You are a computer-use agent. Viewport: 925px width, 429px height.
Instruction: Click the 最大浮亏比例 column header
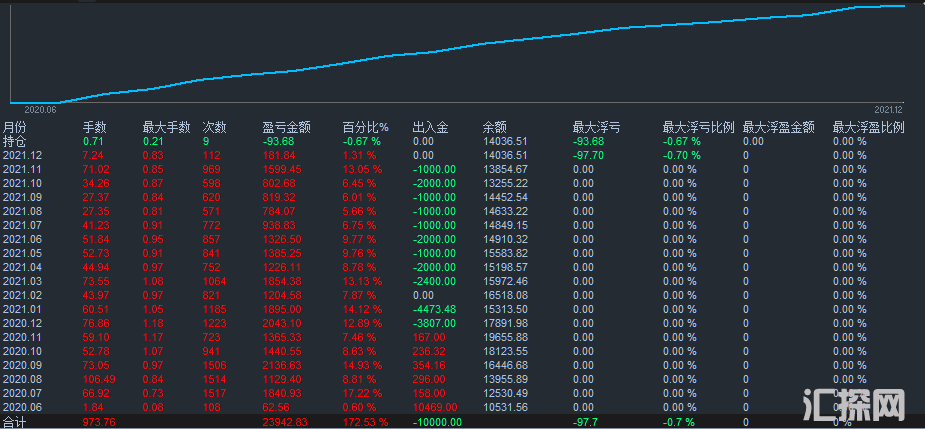point(698,127)
